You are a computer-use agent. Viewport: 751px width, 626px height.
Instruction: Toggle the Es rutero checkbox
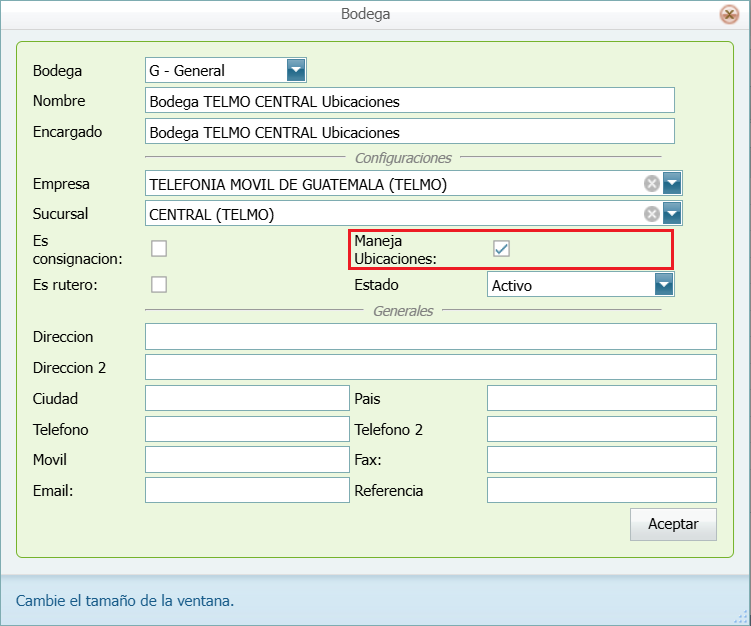click(159, 284)
